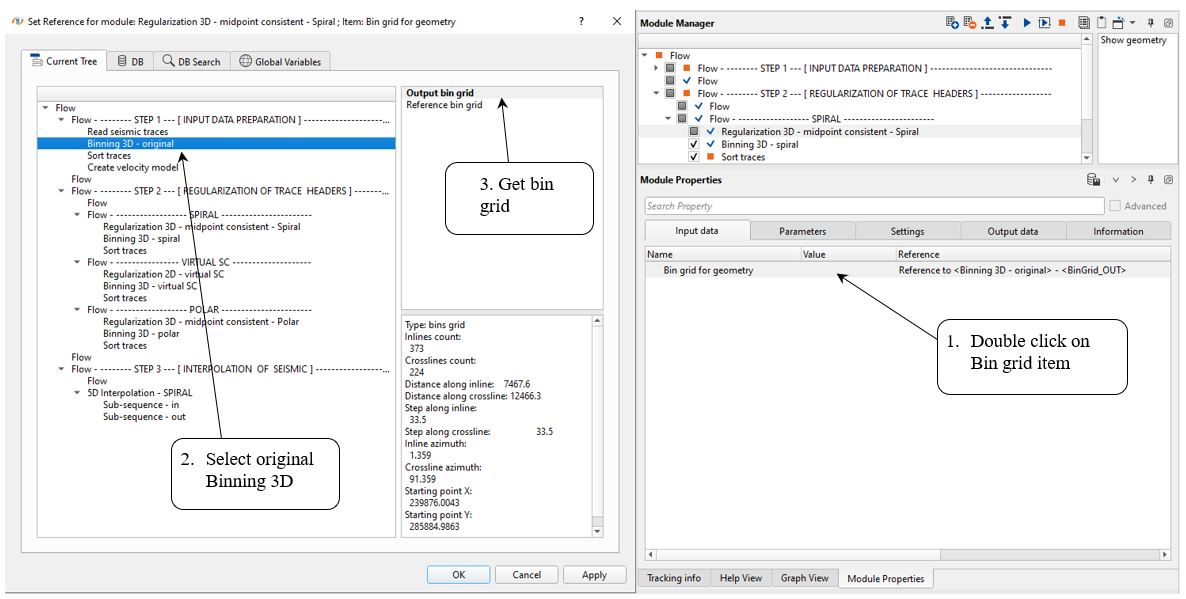Image resolution: width=1186 pixels, height=599 pixels.
Task: Switch to the DB Search tab
Action: point(191,62)
